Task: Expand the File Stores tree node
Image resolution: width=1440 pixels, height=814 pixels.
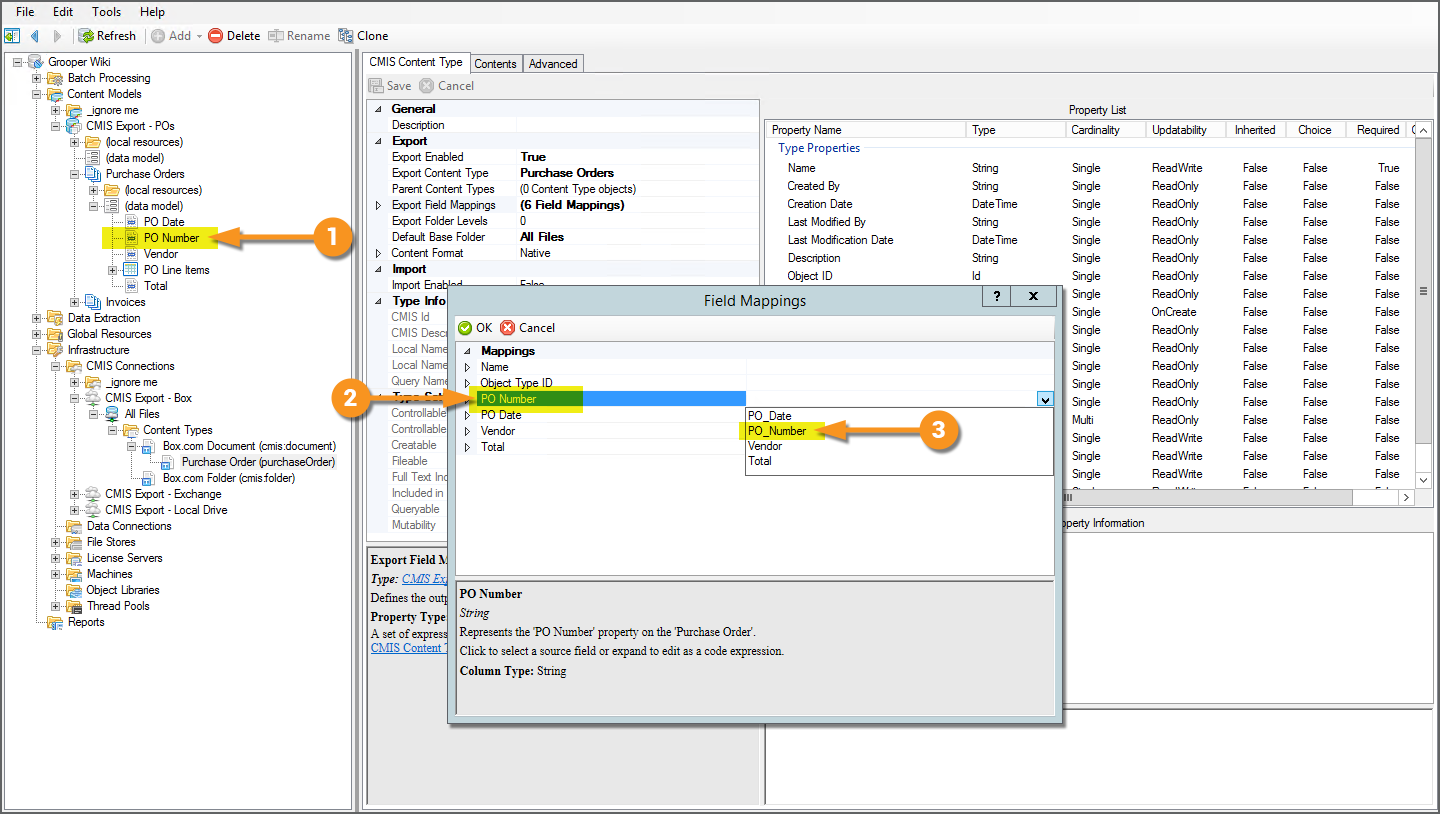Action: [x=56, y=542]
